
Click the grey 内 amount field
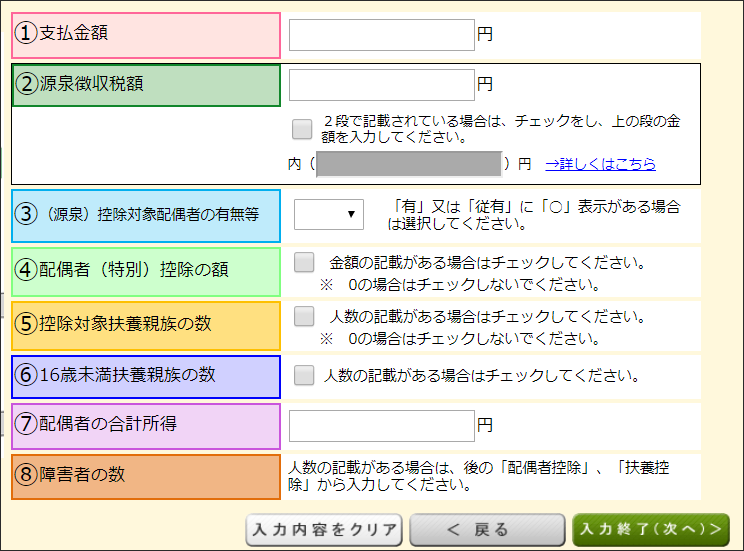[x=408, y=164]
